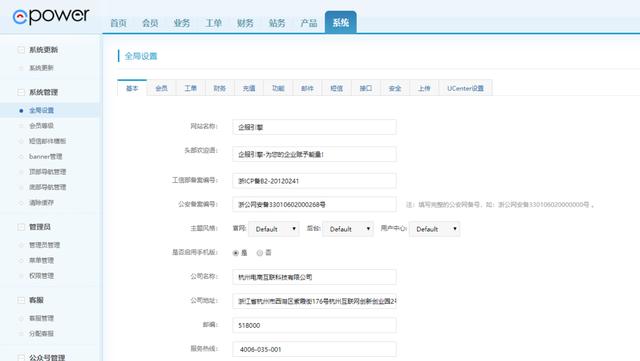
Task: Open 工单 in the top navigation bar
Action: coord(213,23)
